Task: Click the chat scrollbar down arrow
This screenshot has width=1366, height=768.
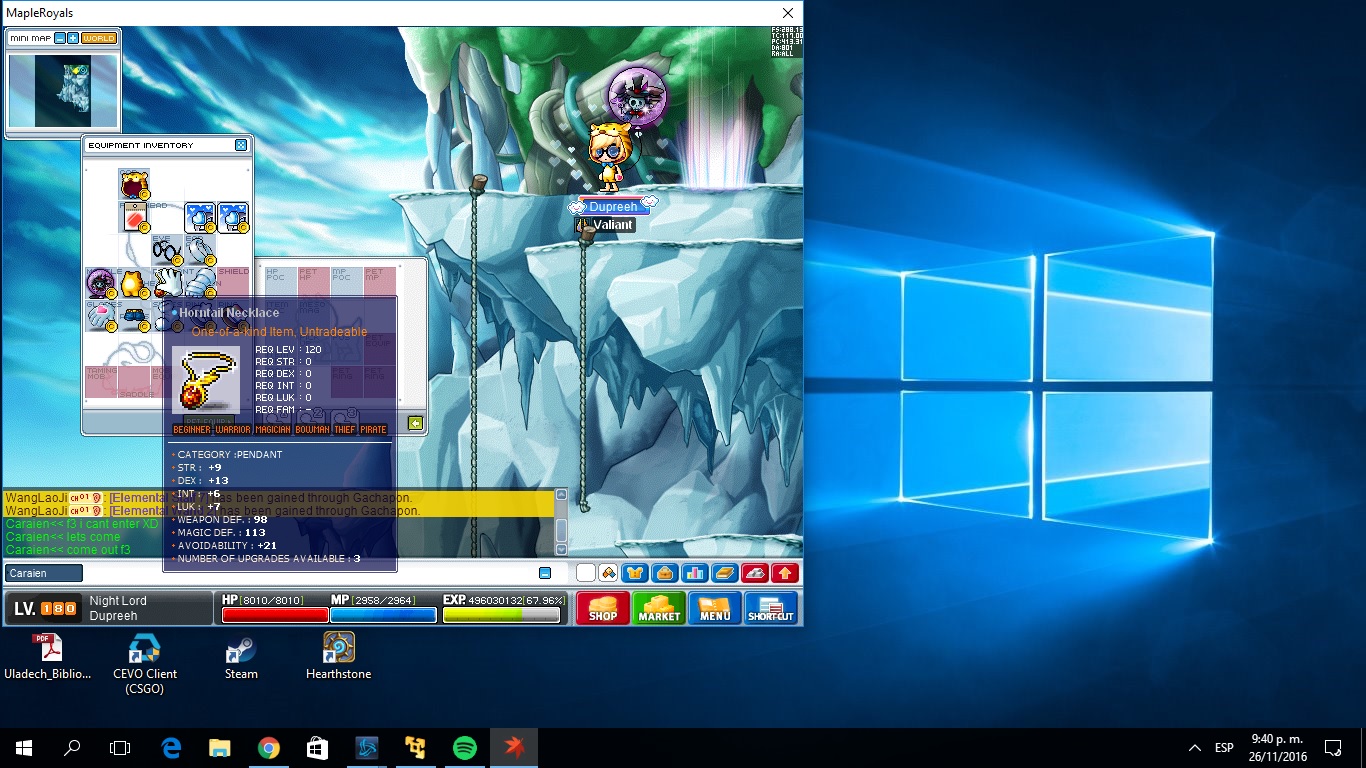Action: tap(561, 549)
